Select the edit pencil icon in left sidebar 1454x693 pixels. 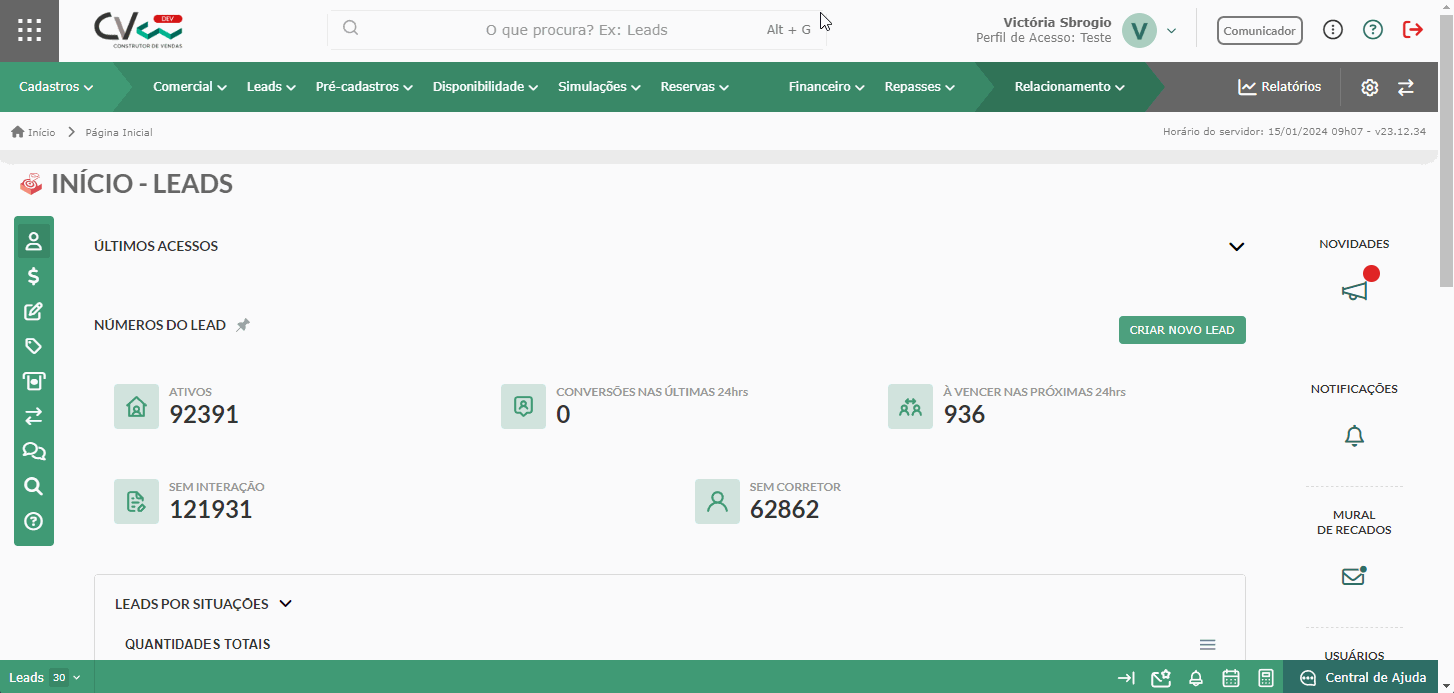(33, 311)
